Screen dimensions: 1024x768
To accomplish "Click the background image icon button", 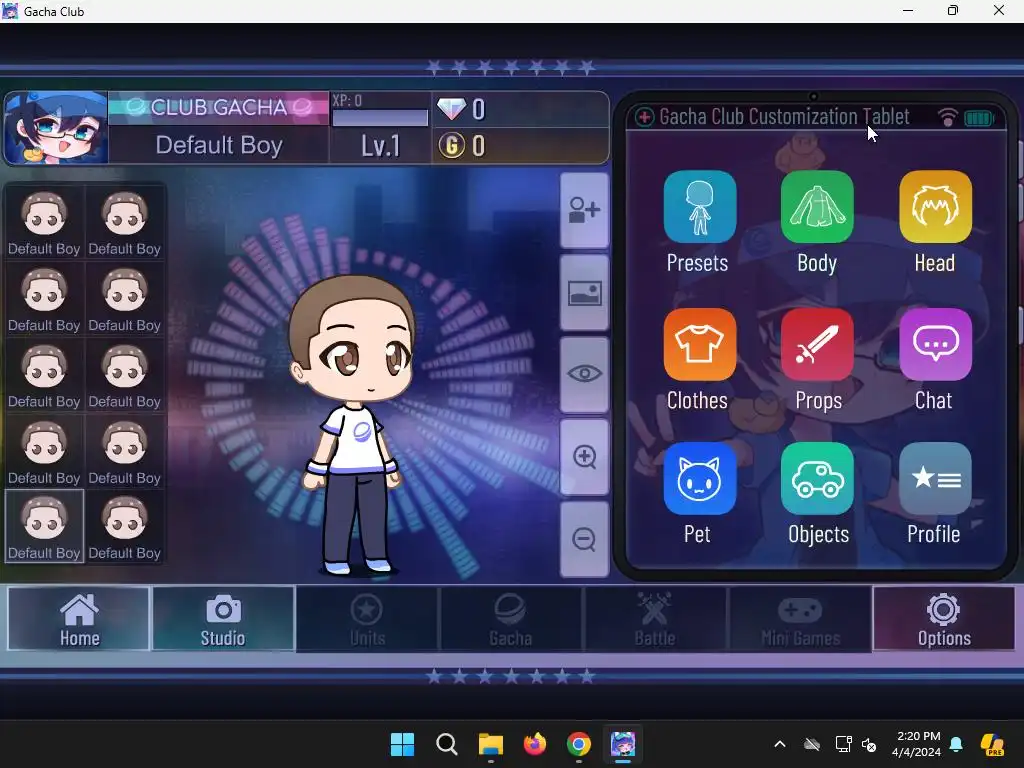I will 584,293.
